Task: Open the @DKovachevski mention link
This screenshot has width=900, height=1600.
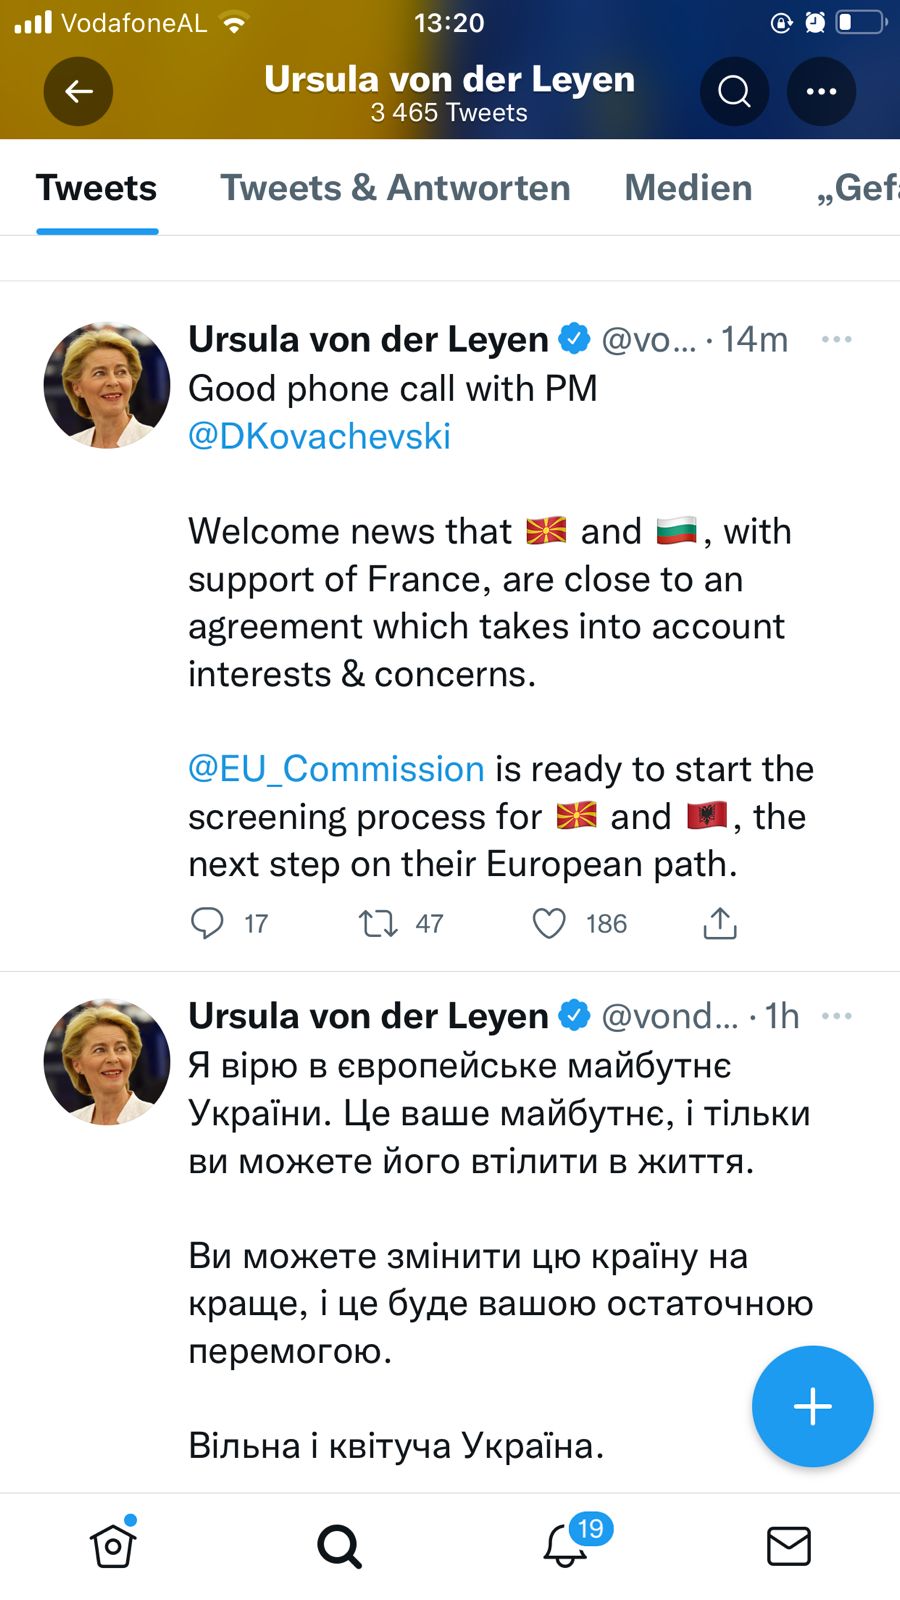Action: point(319,436)
